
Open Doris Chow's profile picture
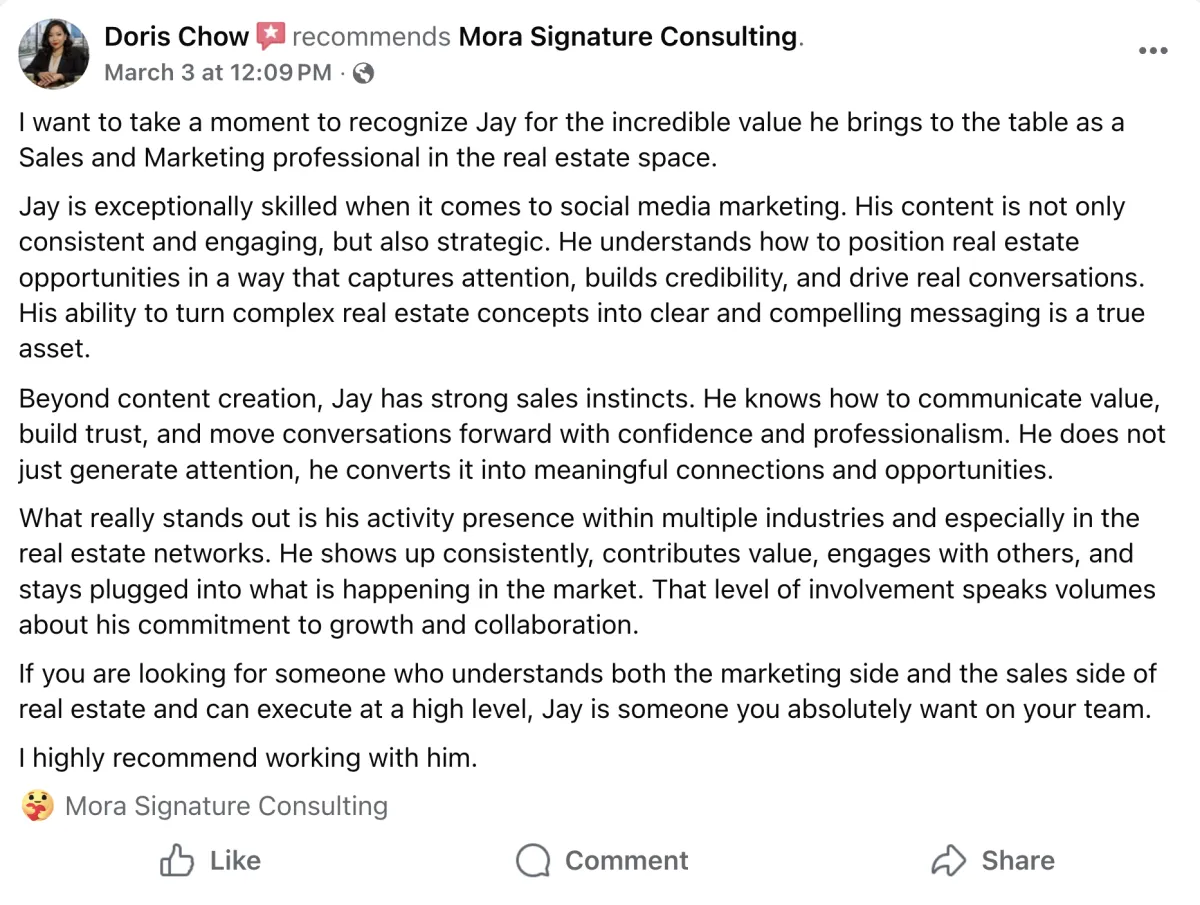click(52, 52)
